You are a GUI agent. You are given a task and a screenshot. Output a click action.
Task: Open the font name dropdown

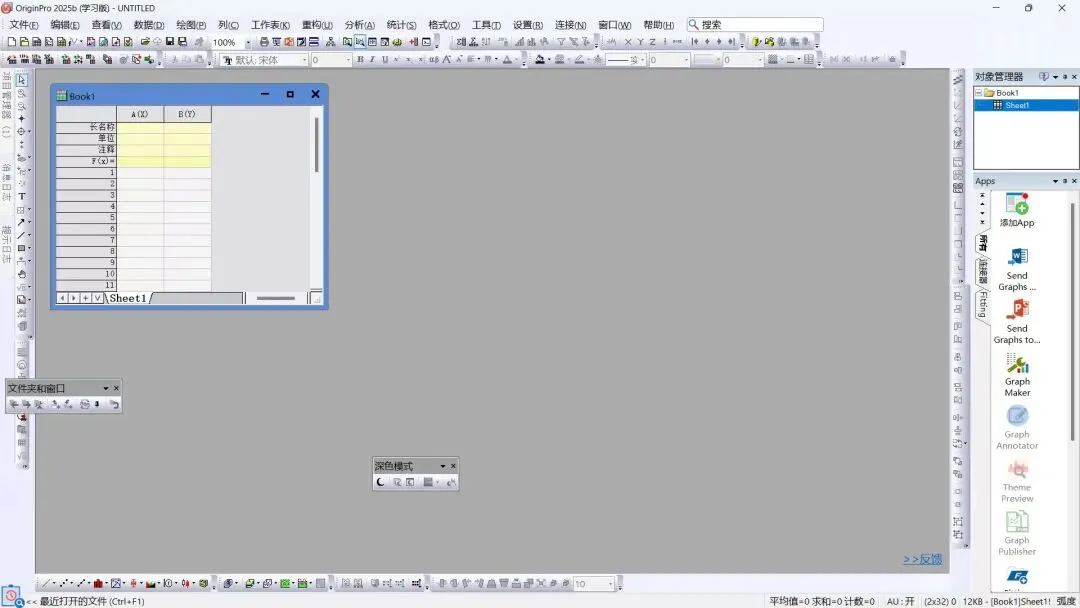tap(304, 60)
